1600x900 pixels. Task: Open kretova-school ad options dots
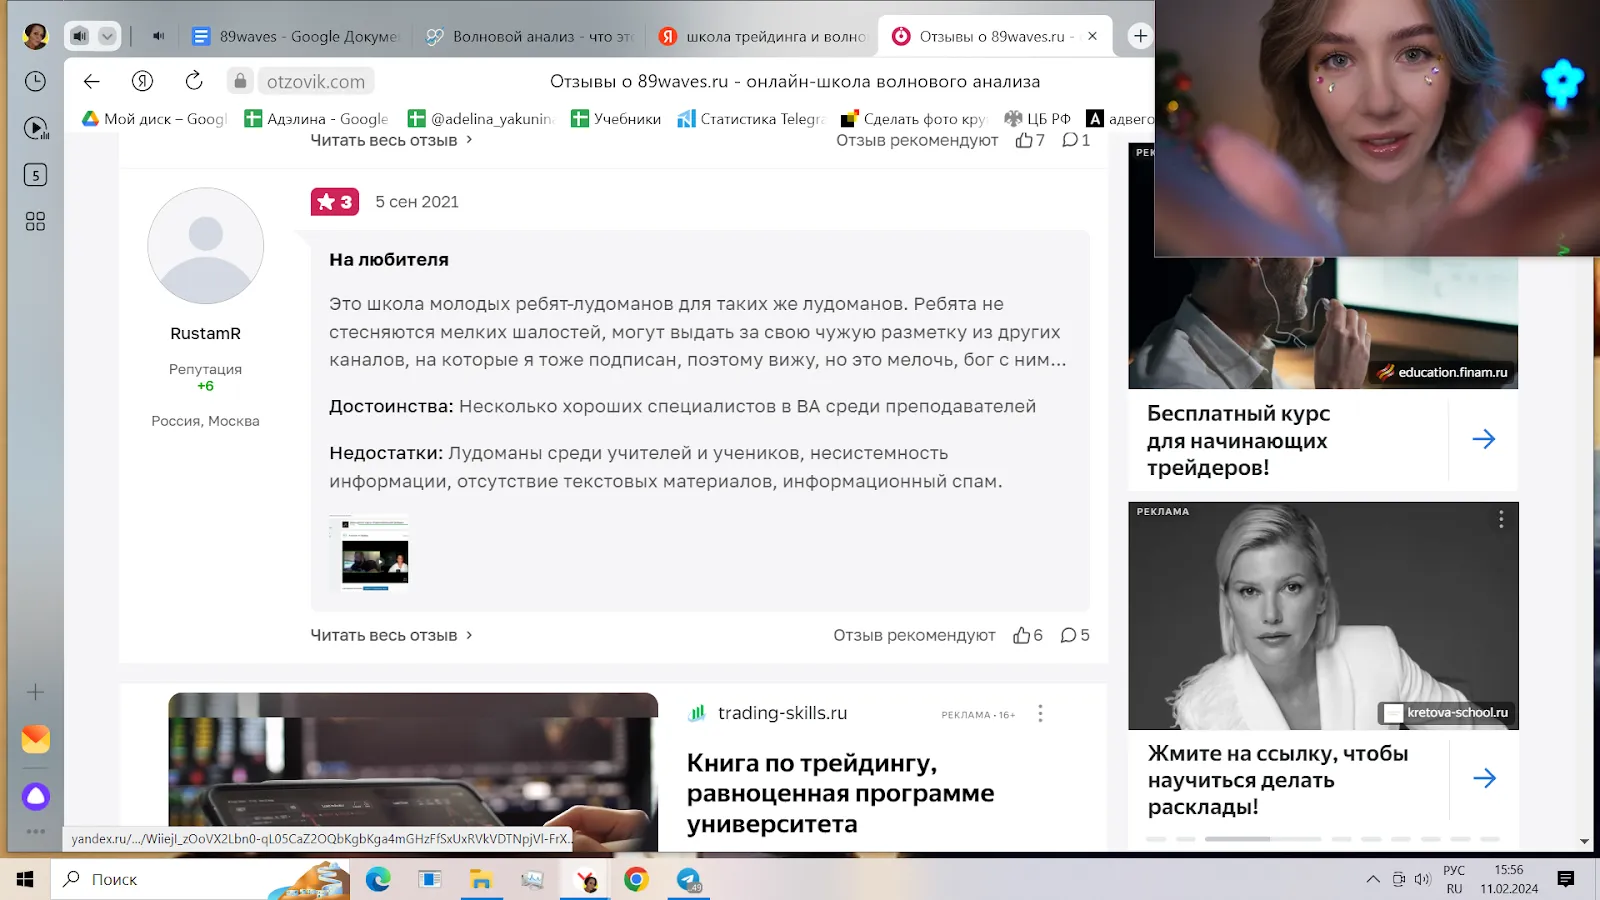(x=1501, y=519)
